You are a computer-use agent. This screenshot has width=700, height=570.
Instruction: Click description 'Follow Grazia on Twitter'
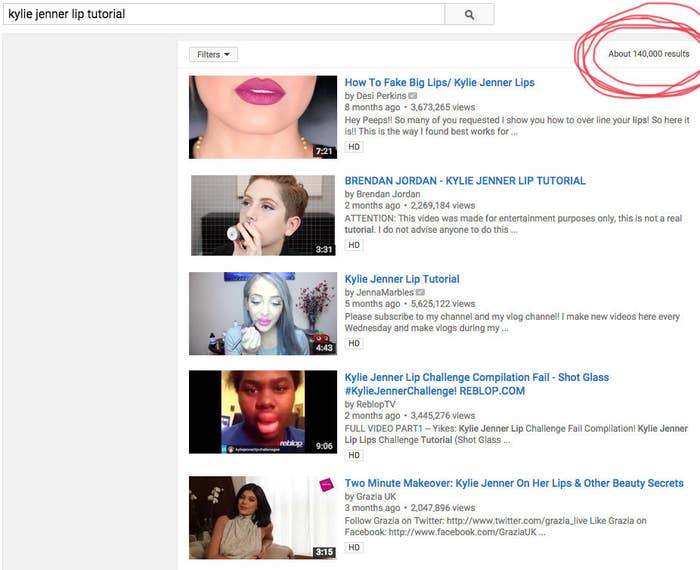pos(496,526)
